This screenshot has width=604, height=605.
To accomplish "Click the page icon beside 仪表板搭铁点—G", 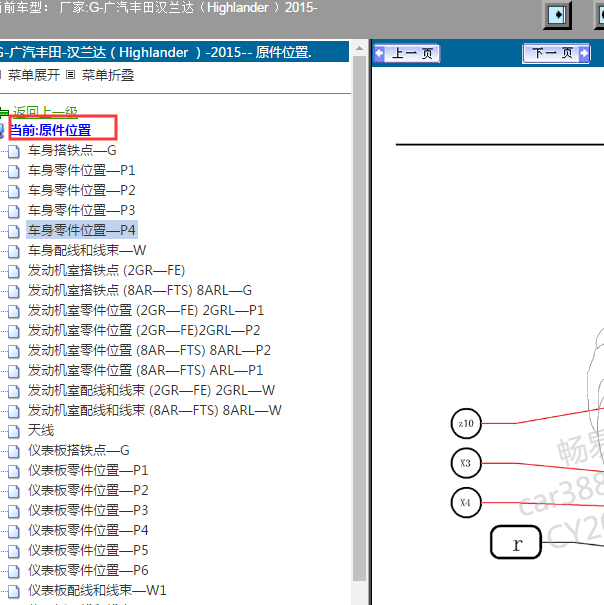I will click(x=14, y=451).
